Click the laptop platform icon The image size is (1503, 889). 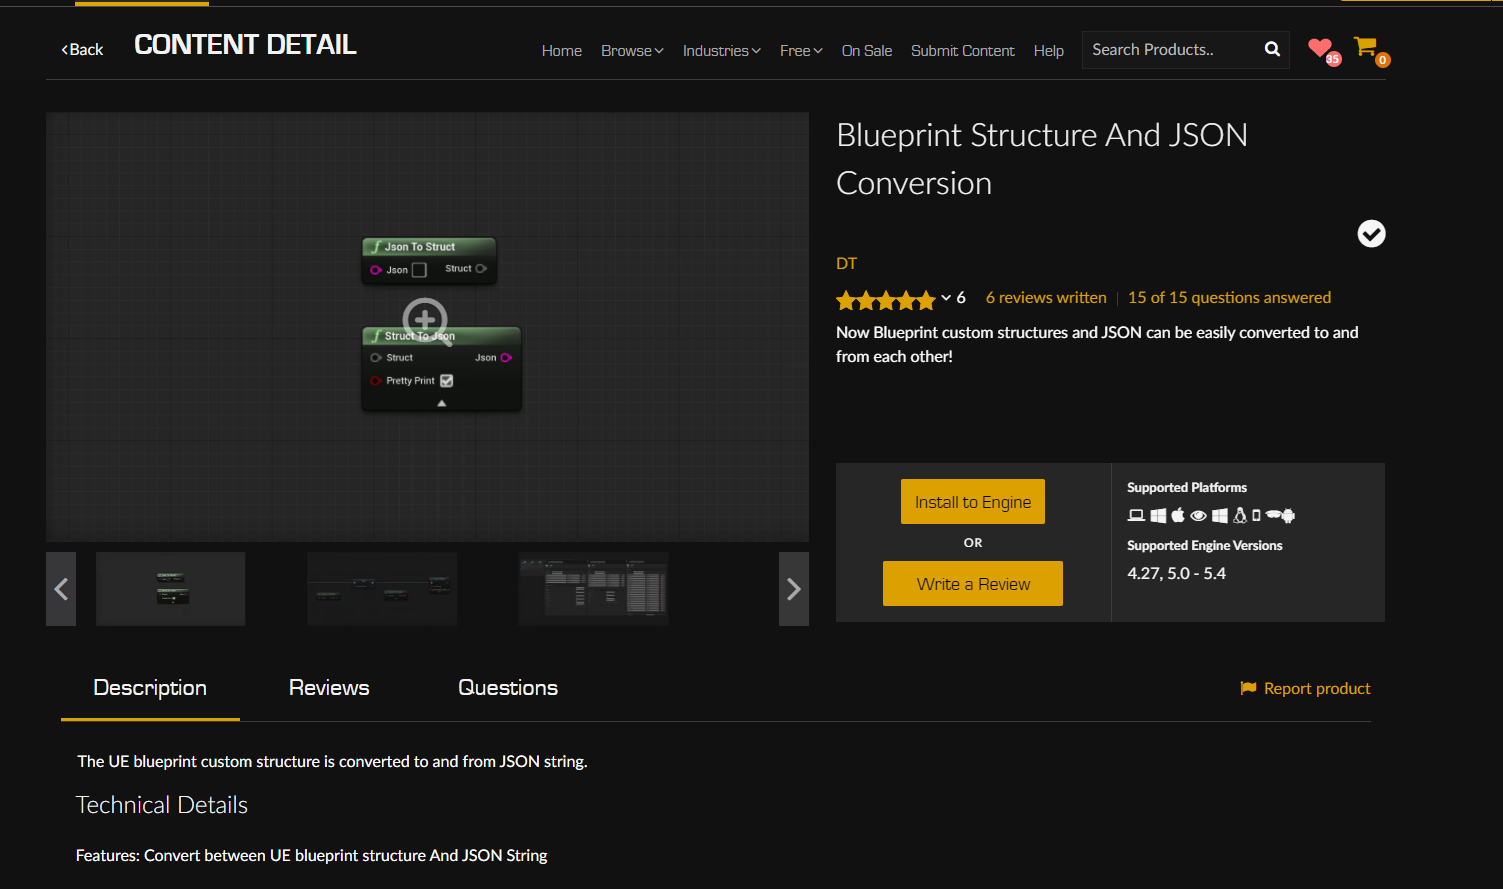[1136, 516]
